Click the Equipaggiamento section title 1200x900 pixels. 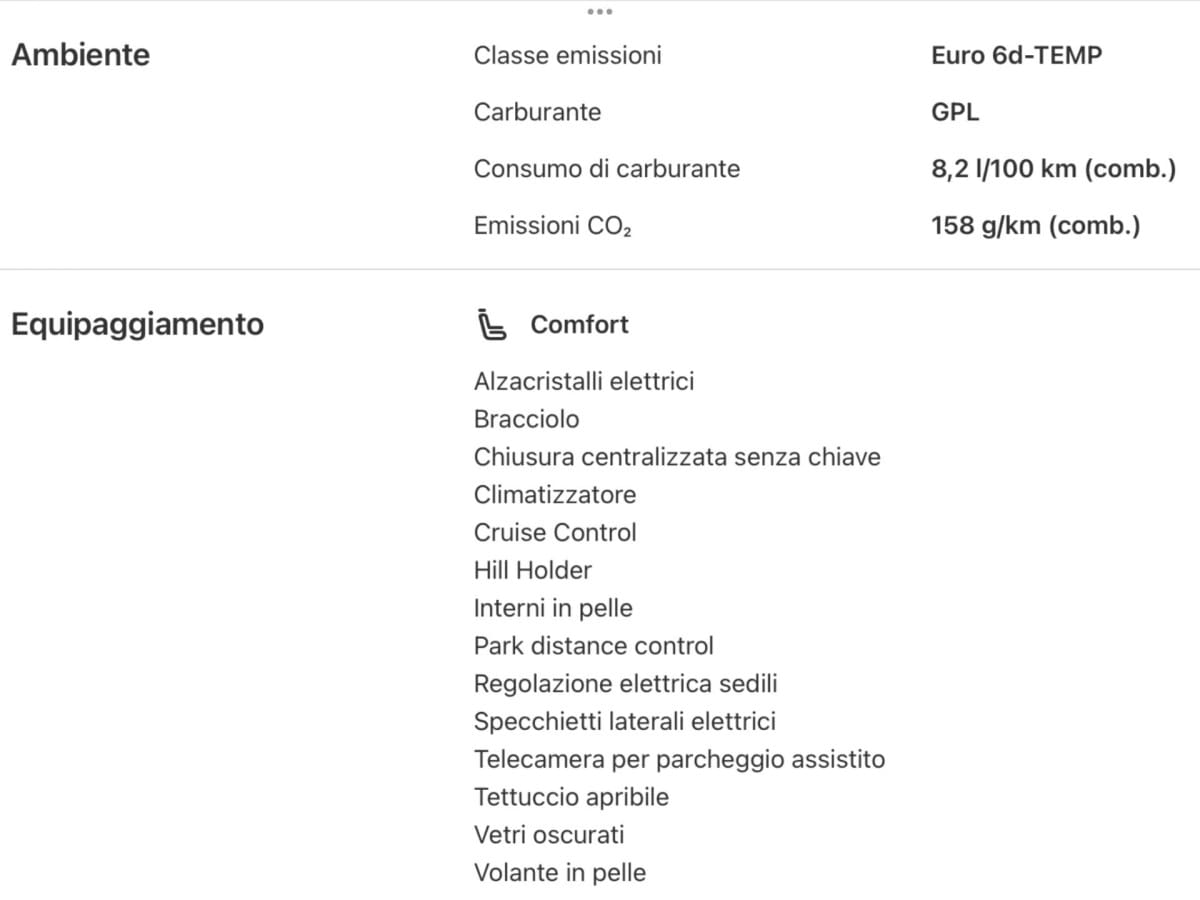click(137, 325)
